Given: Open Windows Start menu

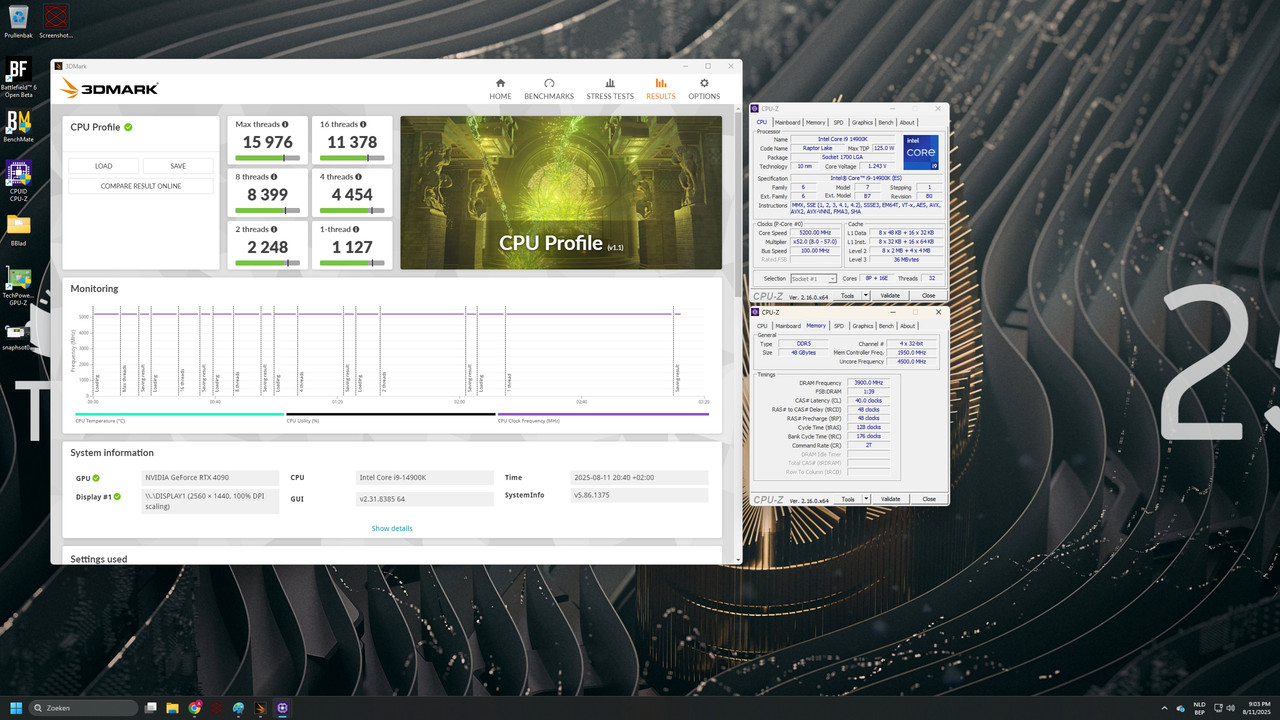Looking at the screenshot, I should 16,708.
